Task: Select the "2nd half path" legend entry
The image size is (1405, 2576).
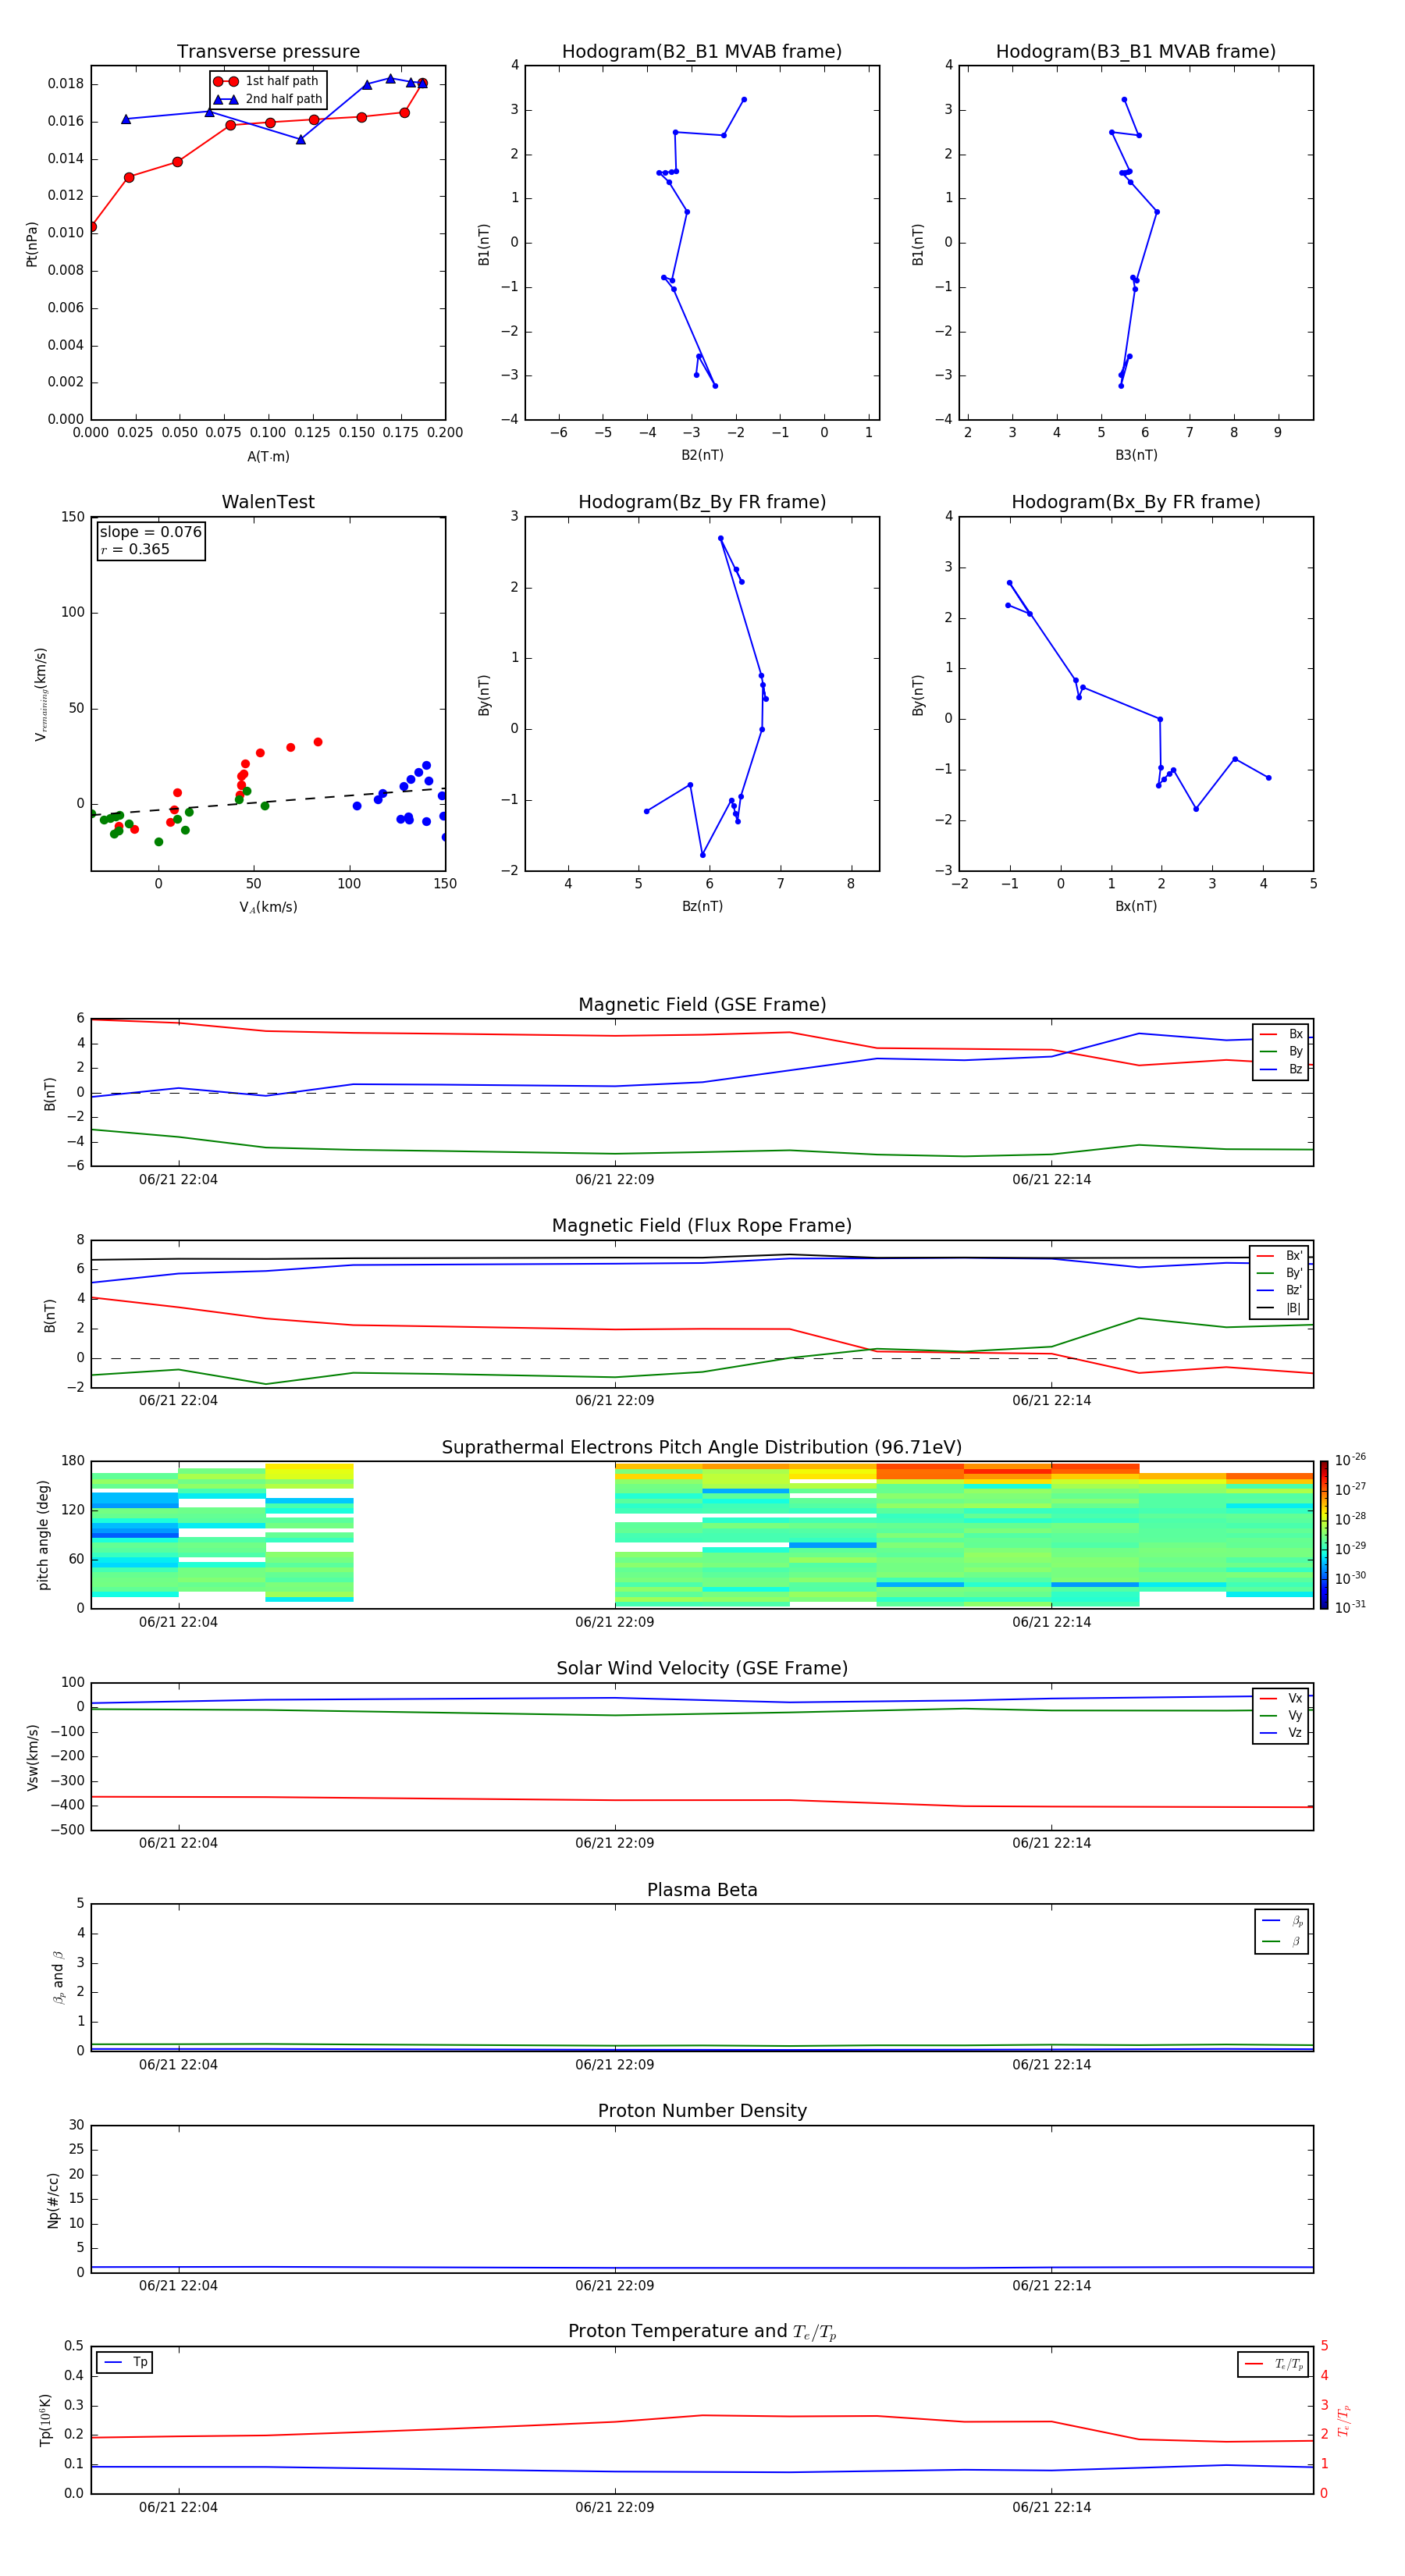Action: (267, 99)
